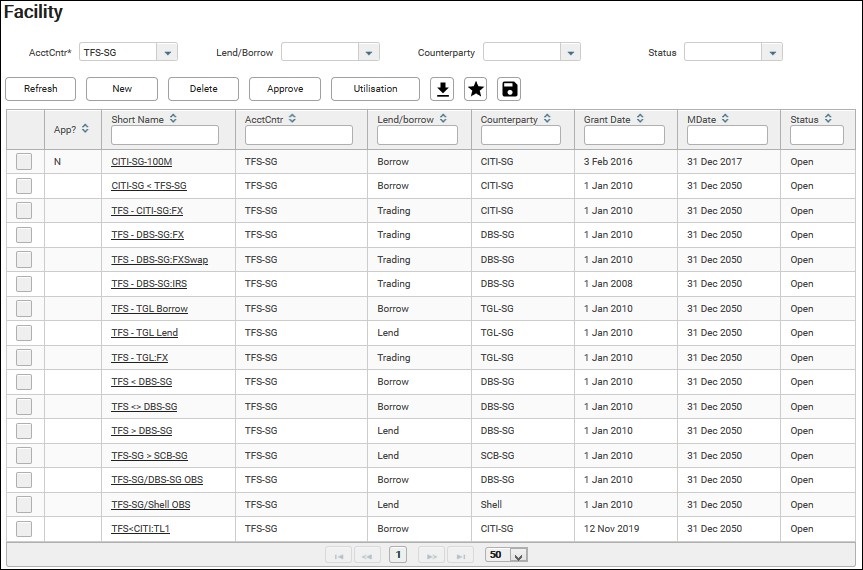Sort by App? column arrows
The image size is (863, 570).
pyautogui.click(x=85, y=128)
